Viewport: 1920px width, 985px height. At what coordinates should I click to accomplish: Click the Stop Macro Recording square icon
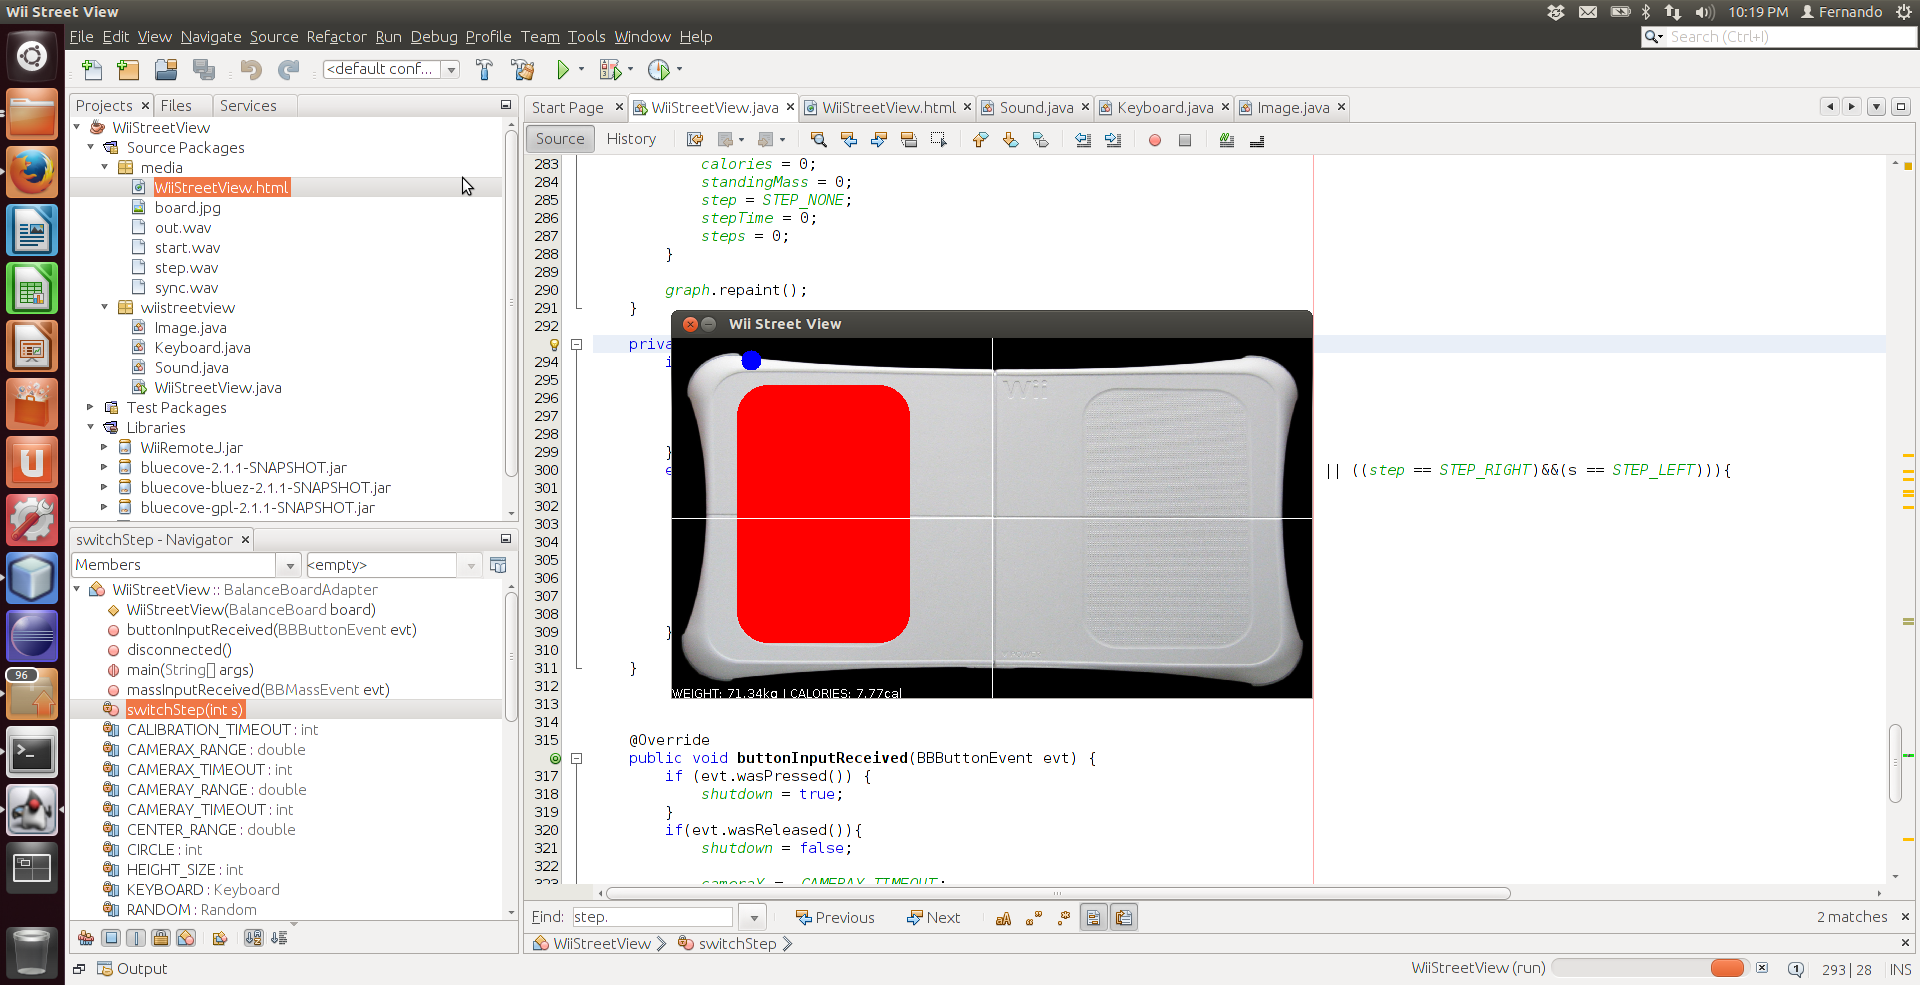pyautogui.click(x=1185, y=140)
